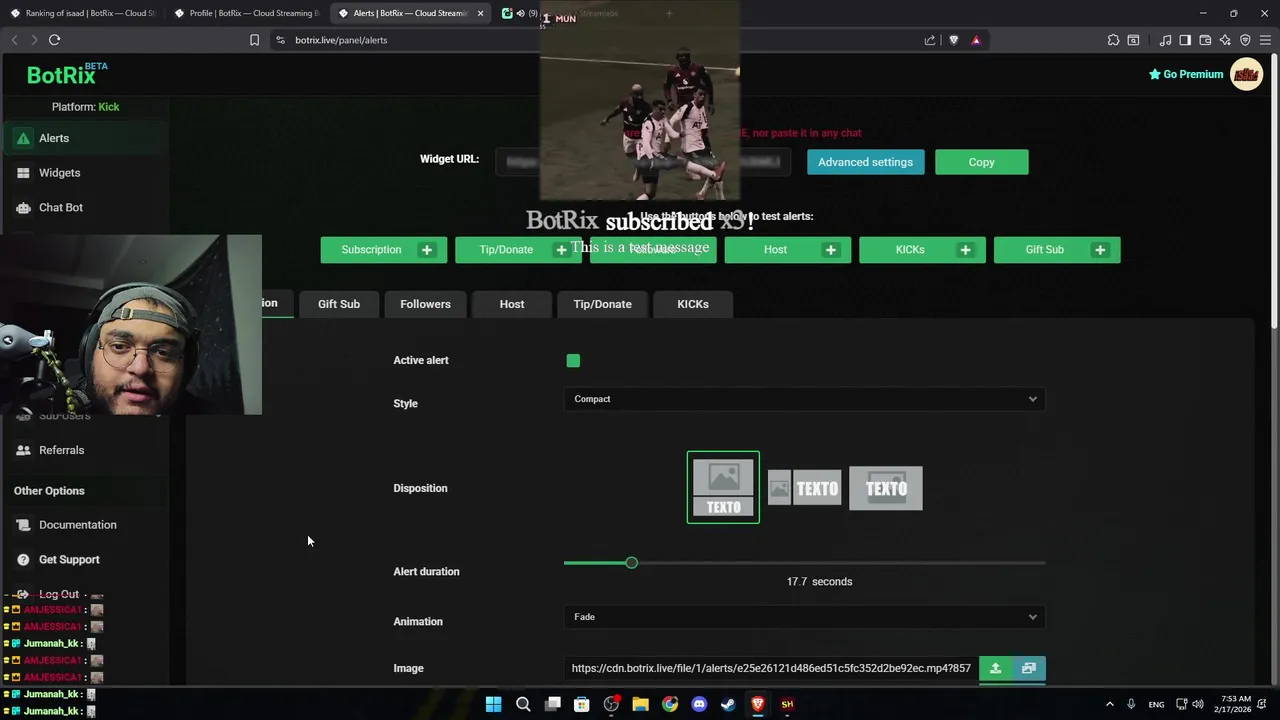Open the extensions puzzle icon
Screen dimensions: 1280x720
click(1113, 40)
